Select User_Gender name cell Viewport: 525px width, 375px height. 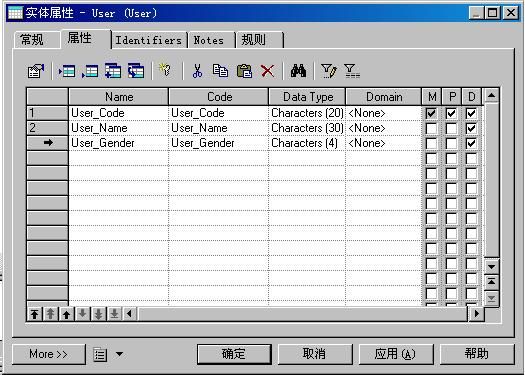119,143
